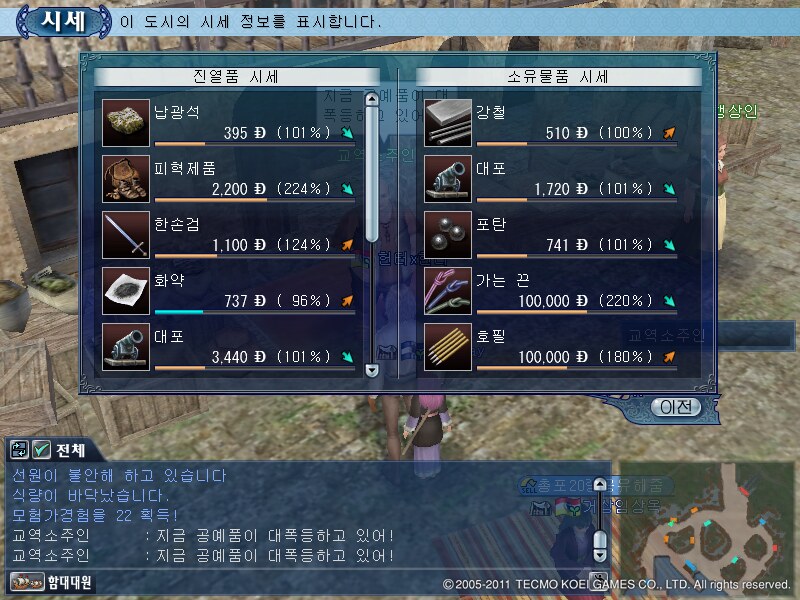Click the chat log scroll down arrow

(x=600, y=555)
